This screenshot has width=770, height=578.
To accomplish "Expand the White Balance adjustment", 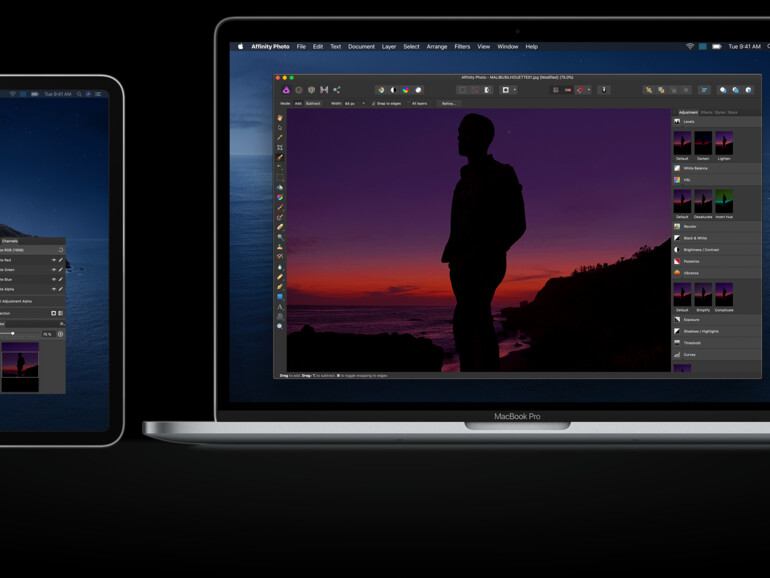I will [716, 168].
